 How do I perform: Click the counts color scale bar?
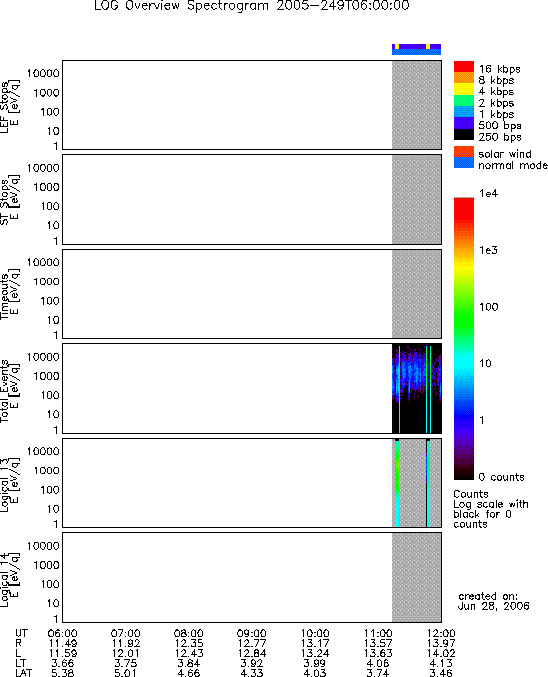pos(464,338)
